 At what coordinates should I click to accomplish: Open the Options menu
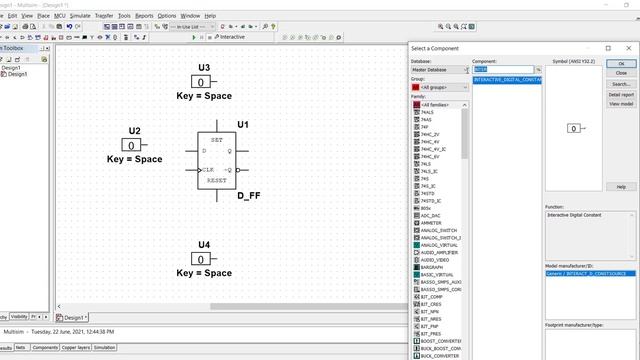(x=167, y=16)
